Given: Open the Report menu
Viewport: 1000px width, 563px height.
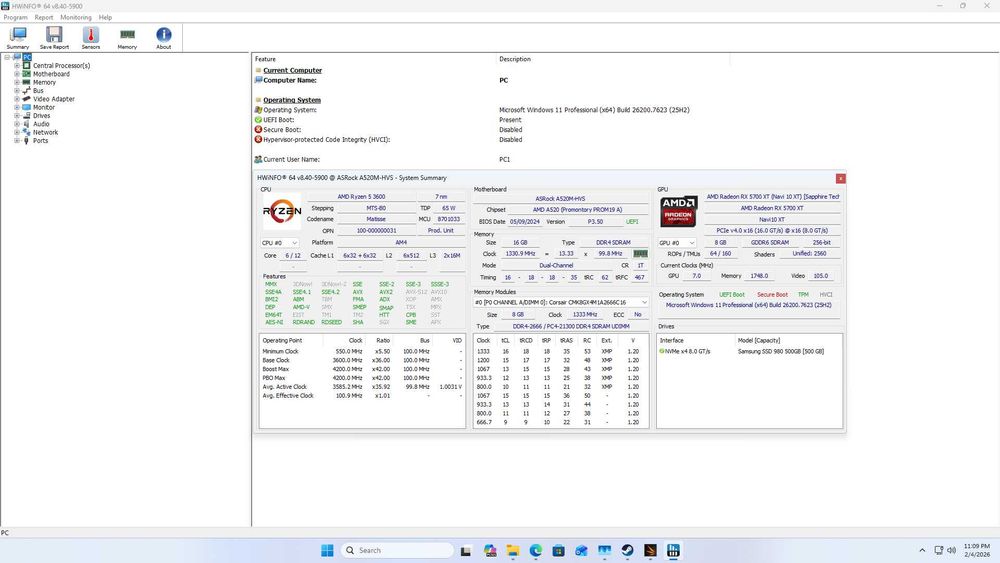Looking at the screenshot, I should click(44, 17).
